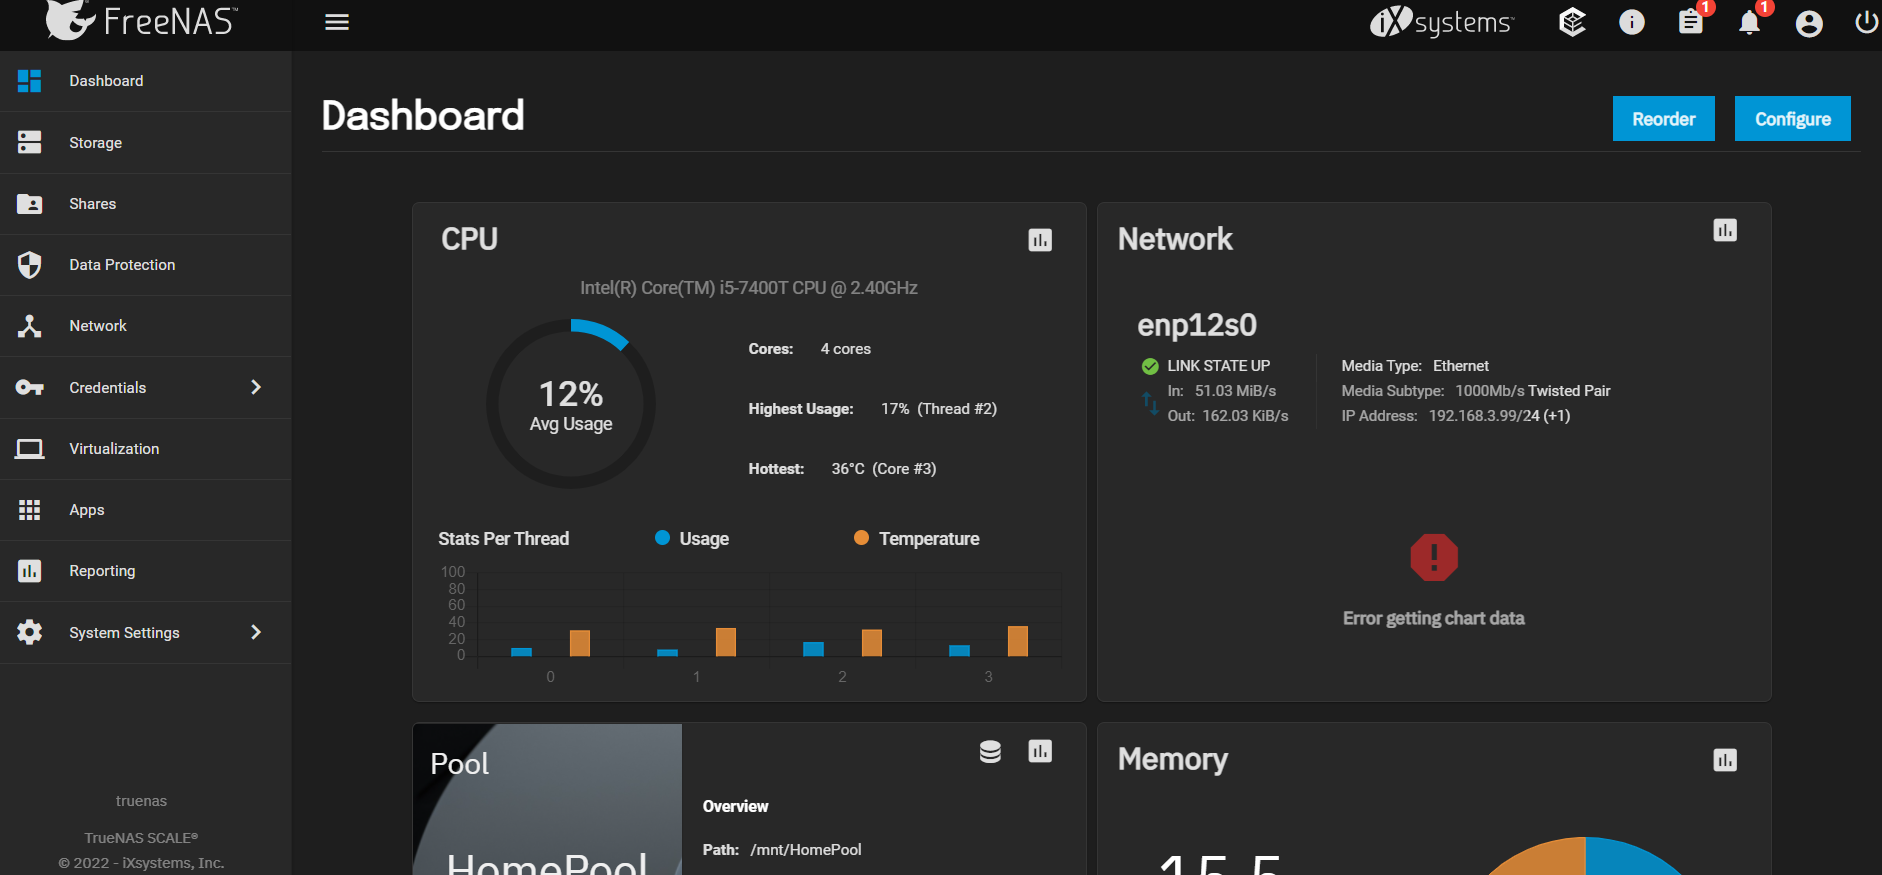This screenshot has height=875, width=1882.
Task: Open Pool card reports chart icon
Action: coord(1040,751)
